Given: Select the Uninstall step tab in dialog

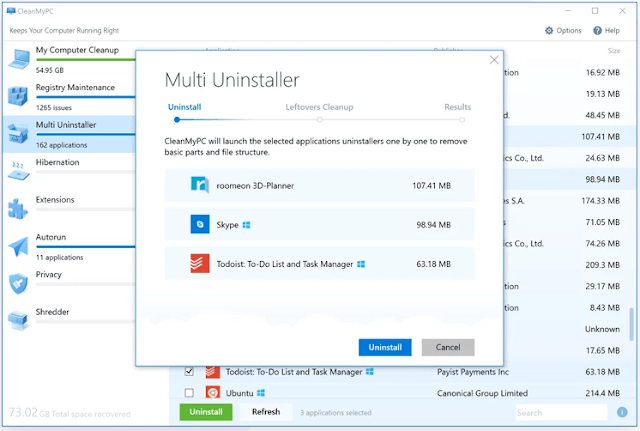Looking at the screenshot, I should (184, 107).
